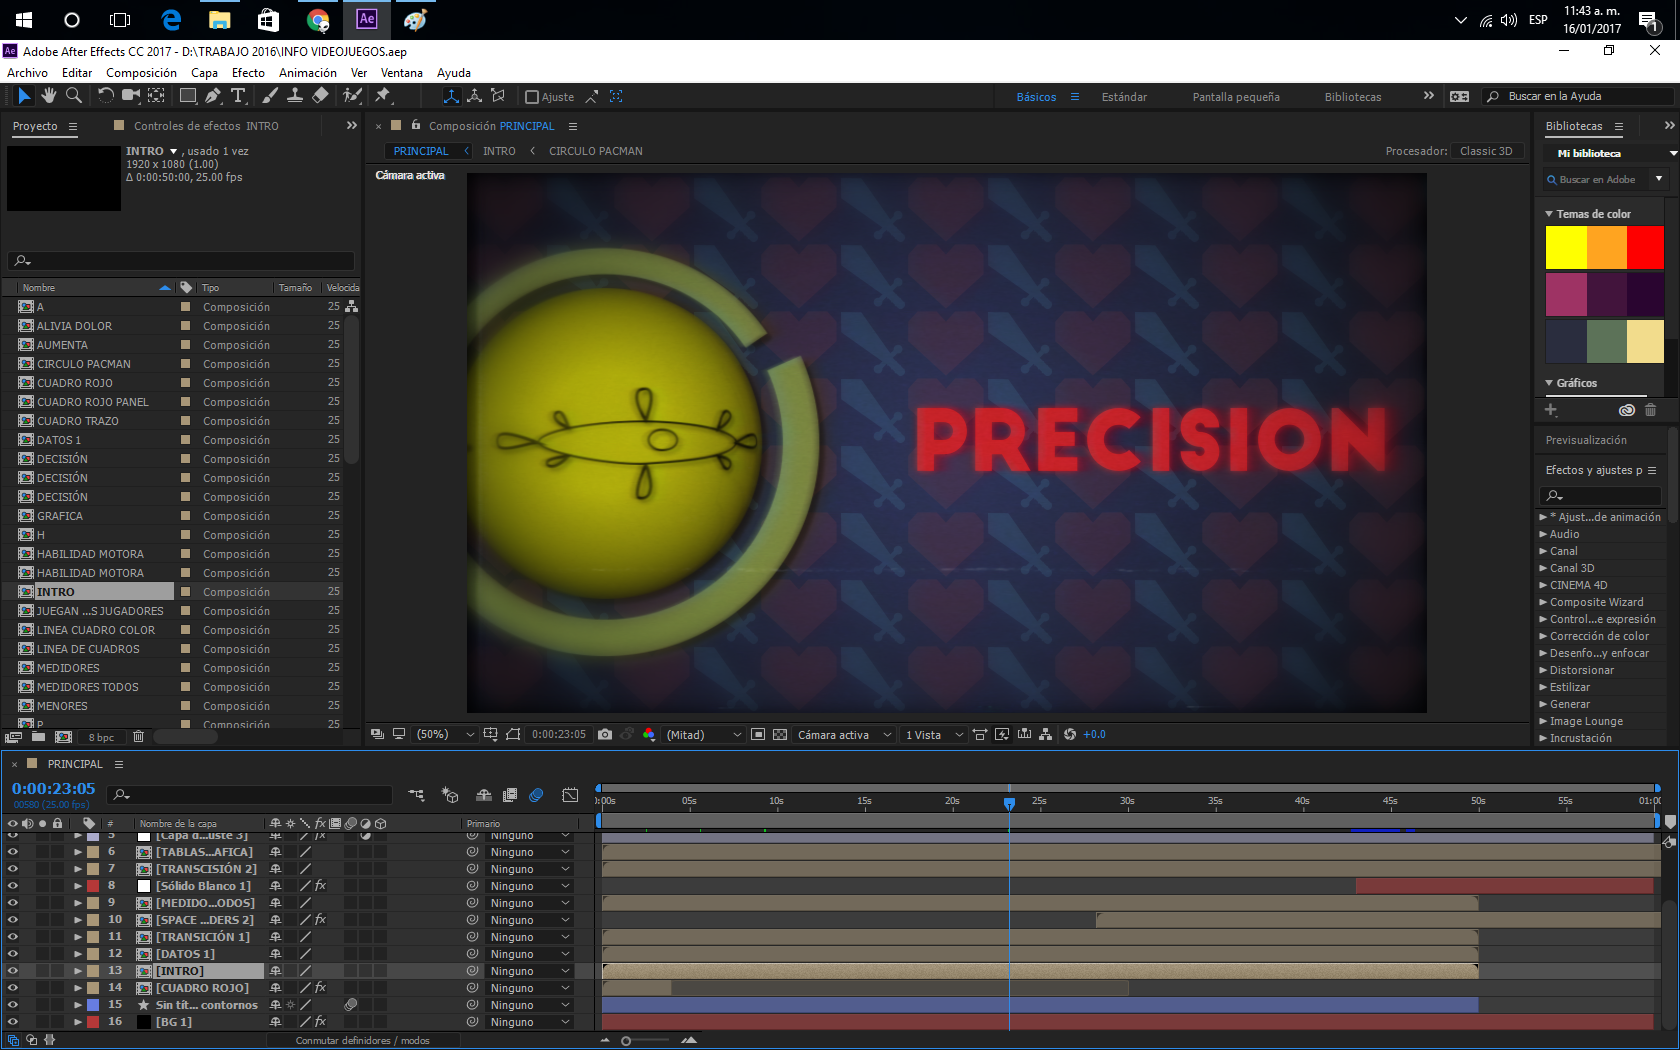Select the Rotation tool

pos(105,96)
